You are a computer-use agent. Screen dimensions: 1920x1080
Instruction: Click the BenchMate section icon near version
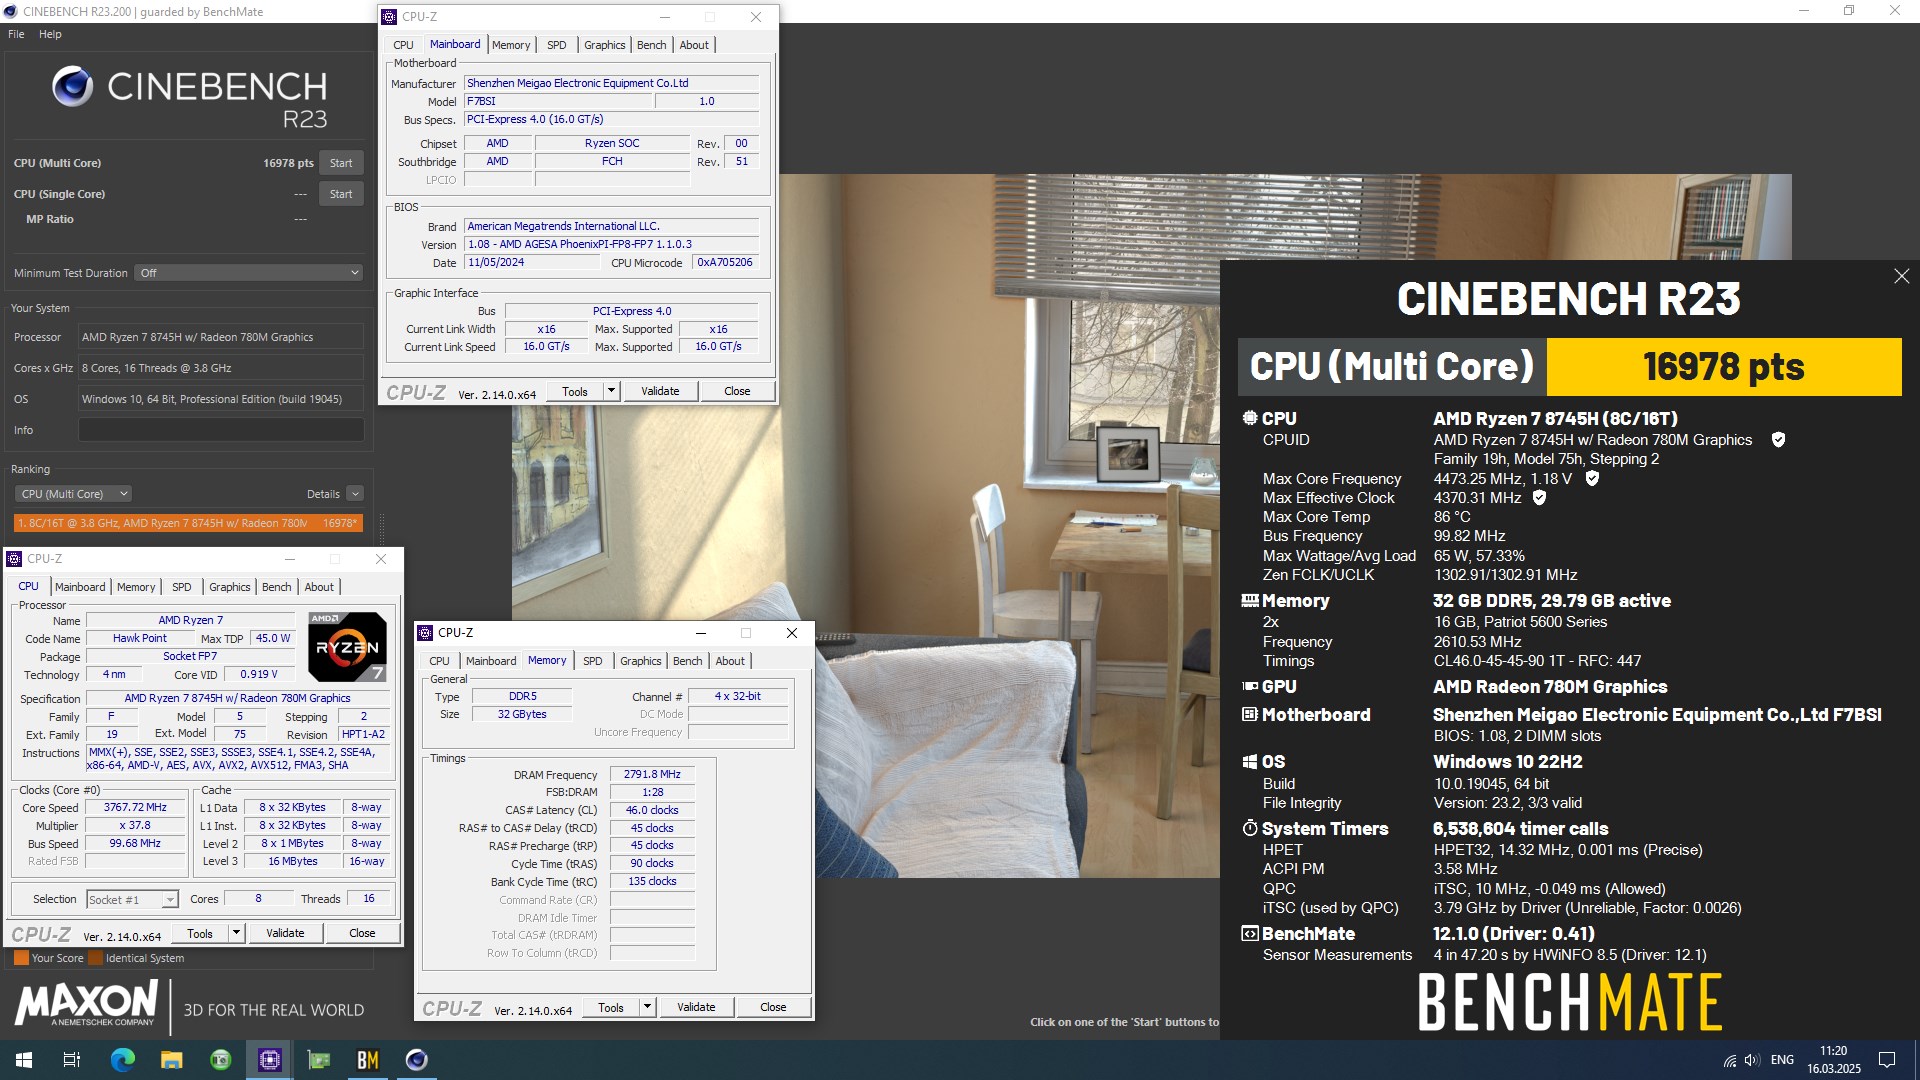[1250, 933]
